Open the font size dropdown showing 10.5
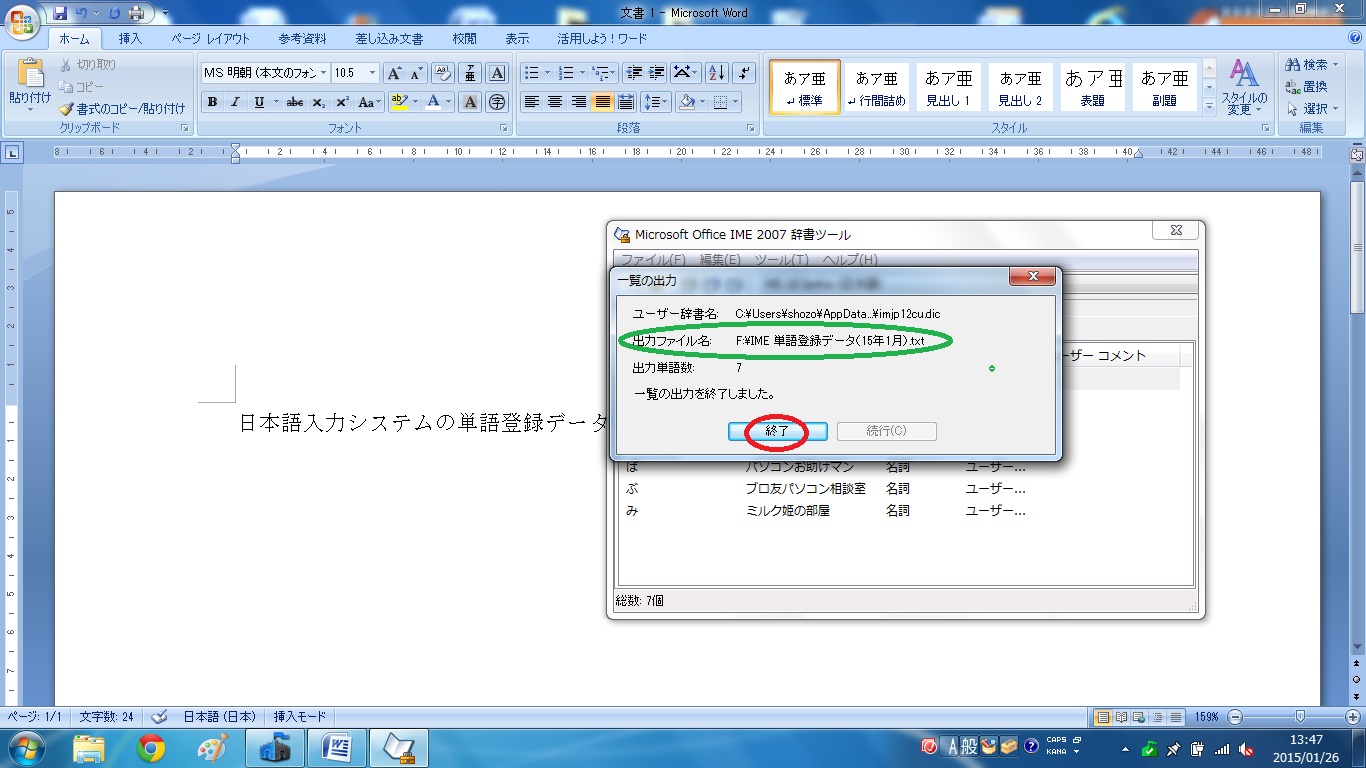The width and height of the screenshot is (1366, 768). 373,73
